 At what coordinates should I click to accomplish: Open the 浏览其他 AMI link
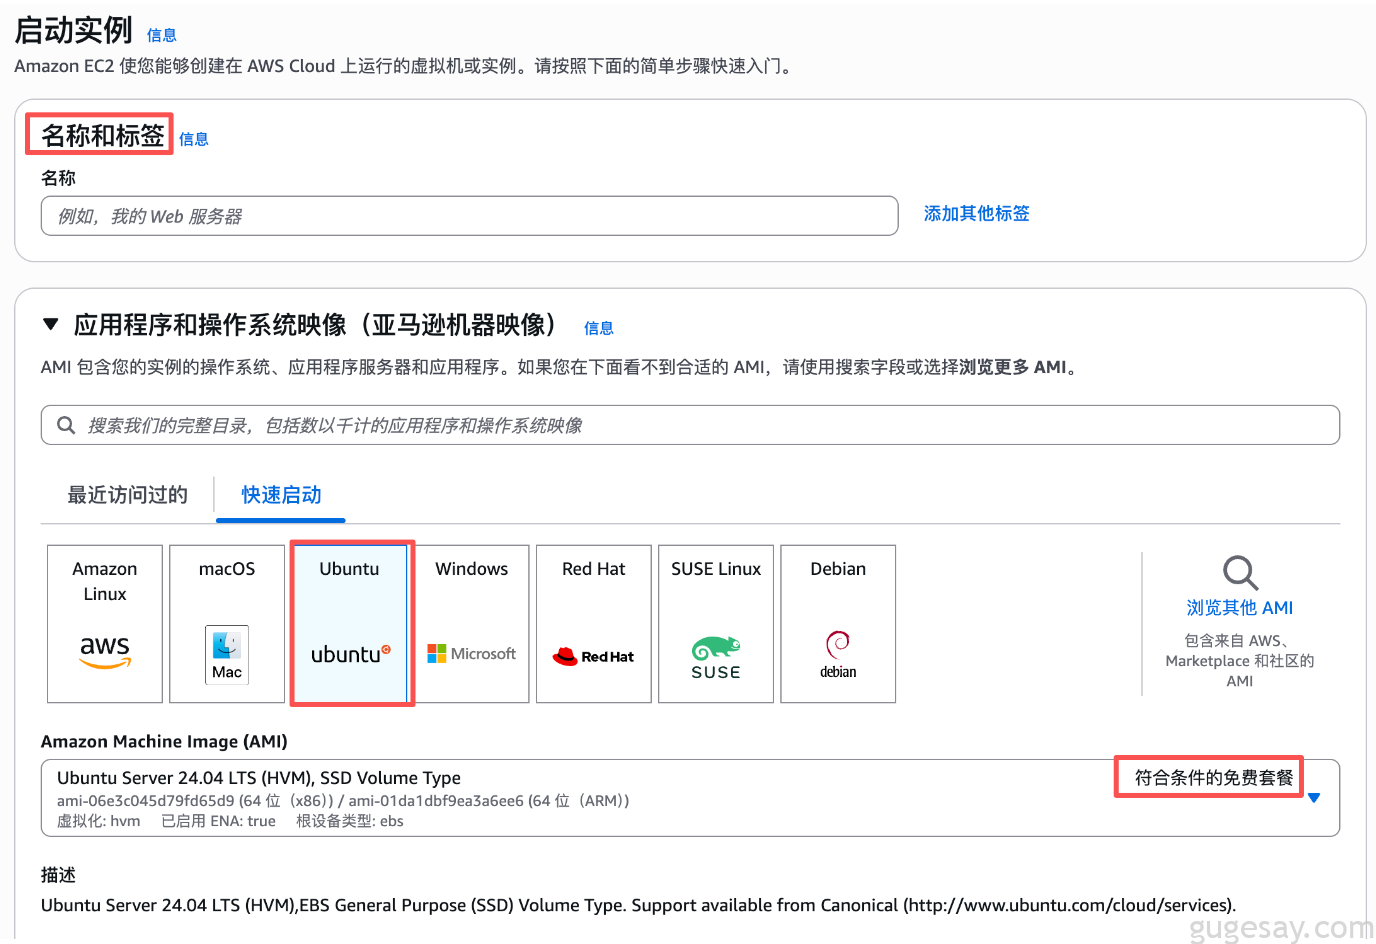click(1239, 608)
